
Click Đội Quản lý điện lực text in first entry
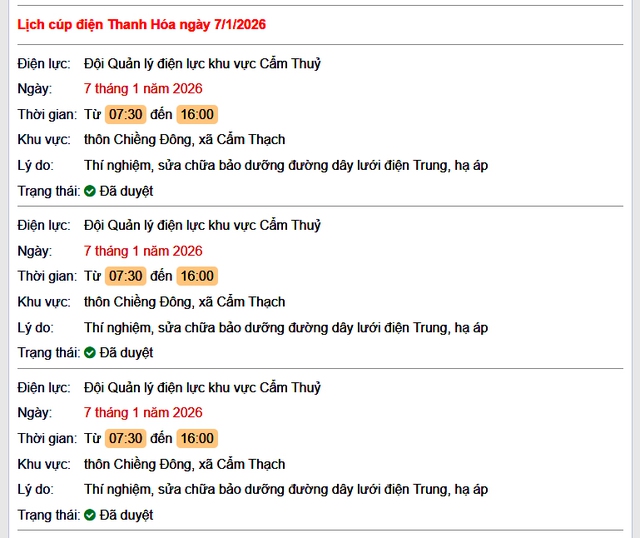coord(202,64)
